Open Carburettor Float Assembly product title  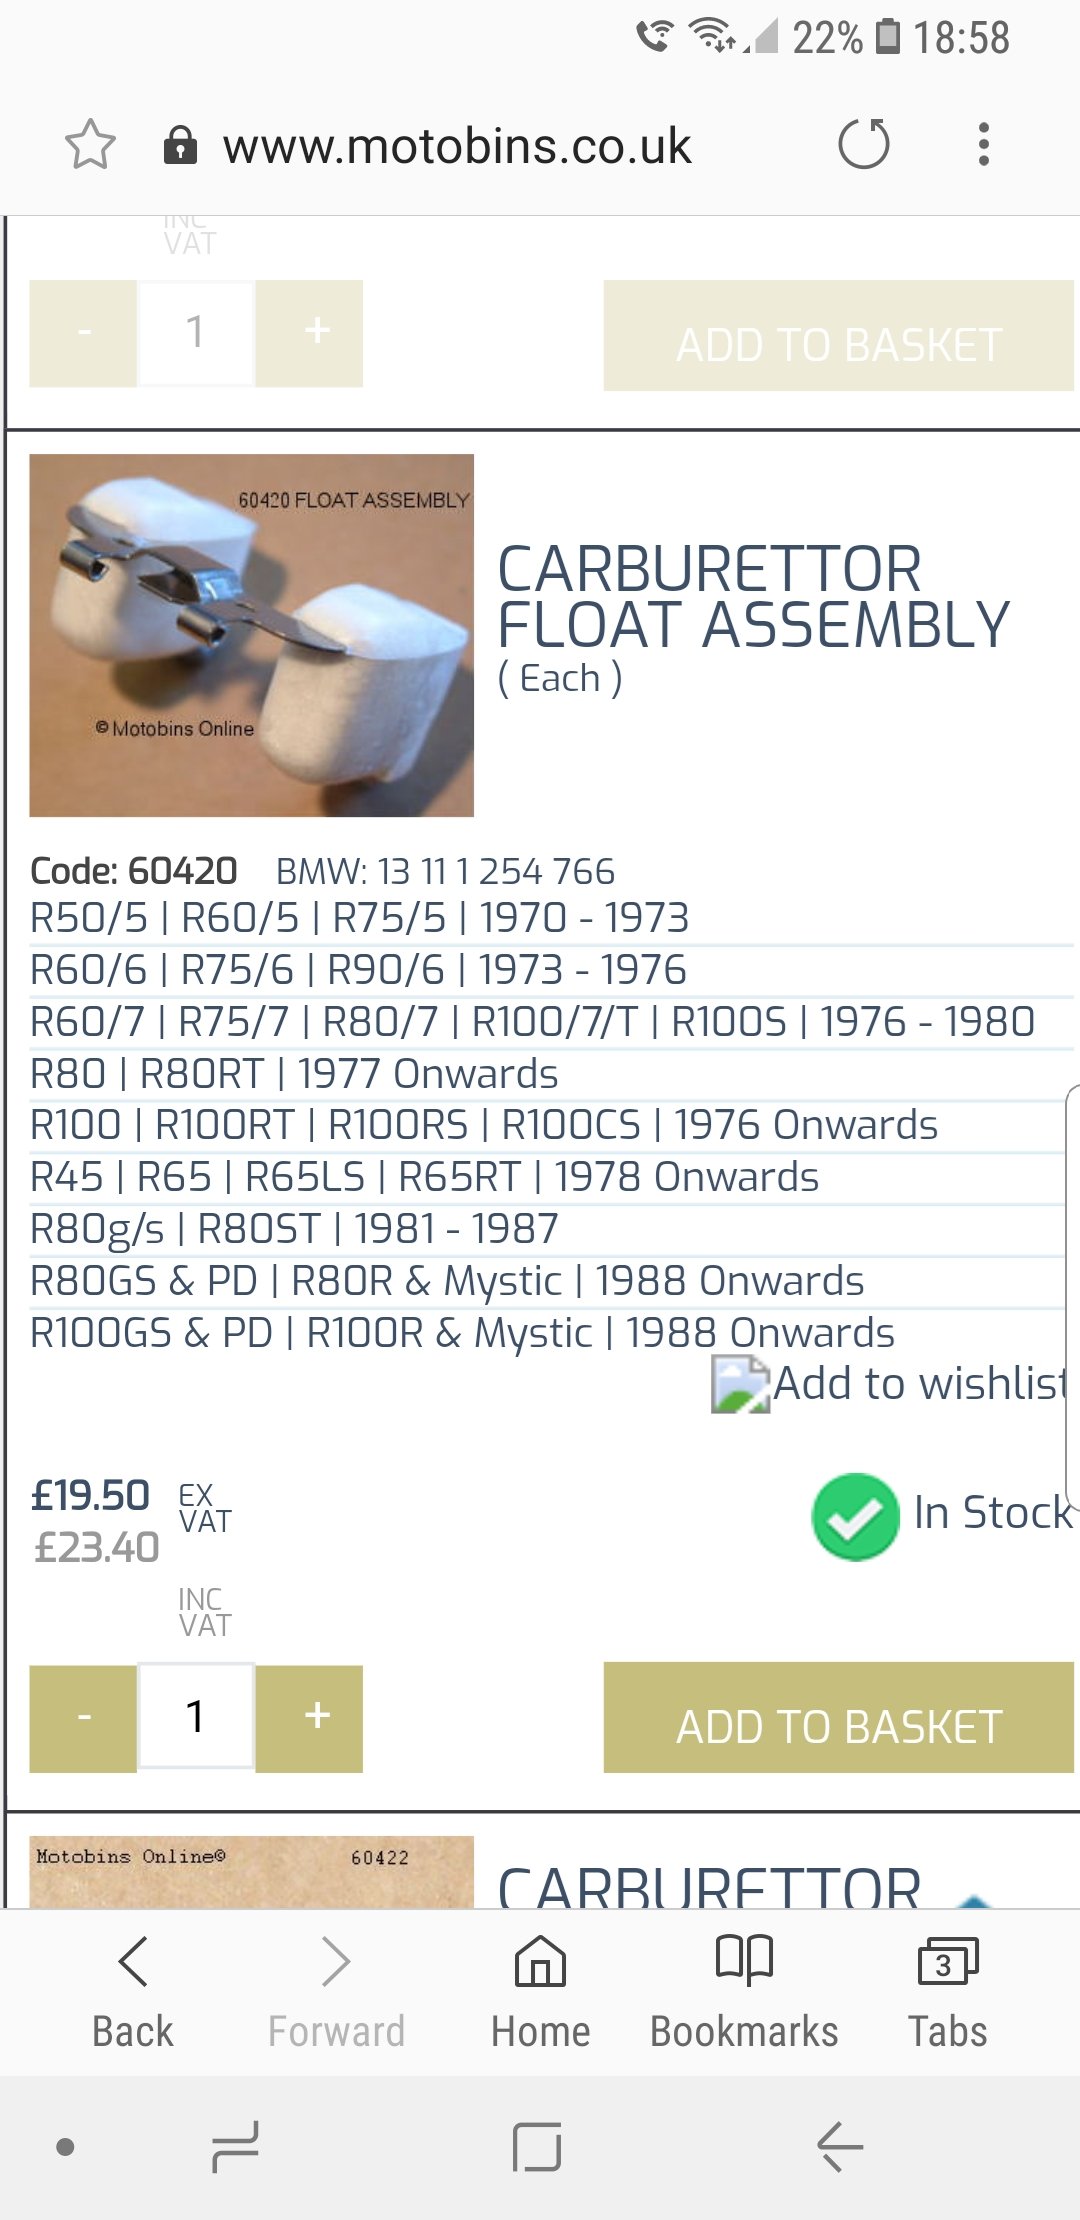[753, 597]
